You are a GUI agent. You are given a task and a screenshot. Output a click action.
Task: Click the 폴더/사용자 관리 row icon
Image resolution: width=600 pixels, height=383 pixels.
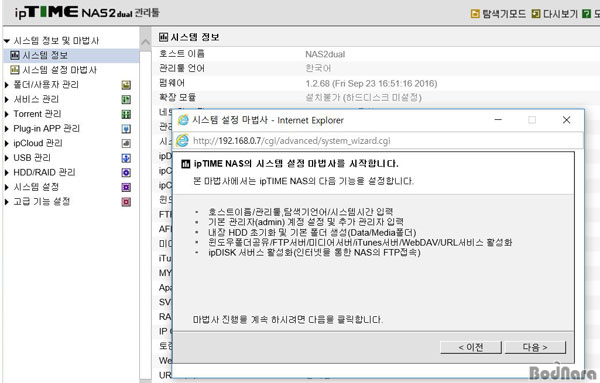click(x=126, y=85)
